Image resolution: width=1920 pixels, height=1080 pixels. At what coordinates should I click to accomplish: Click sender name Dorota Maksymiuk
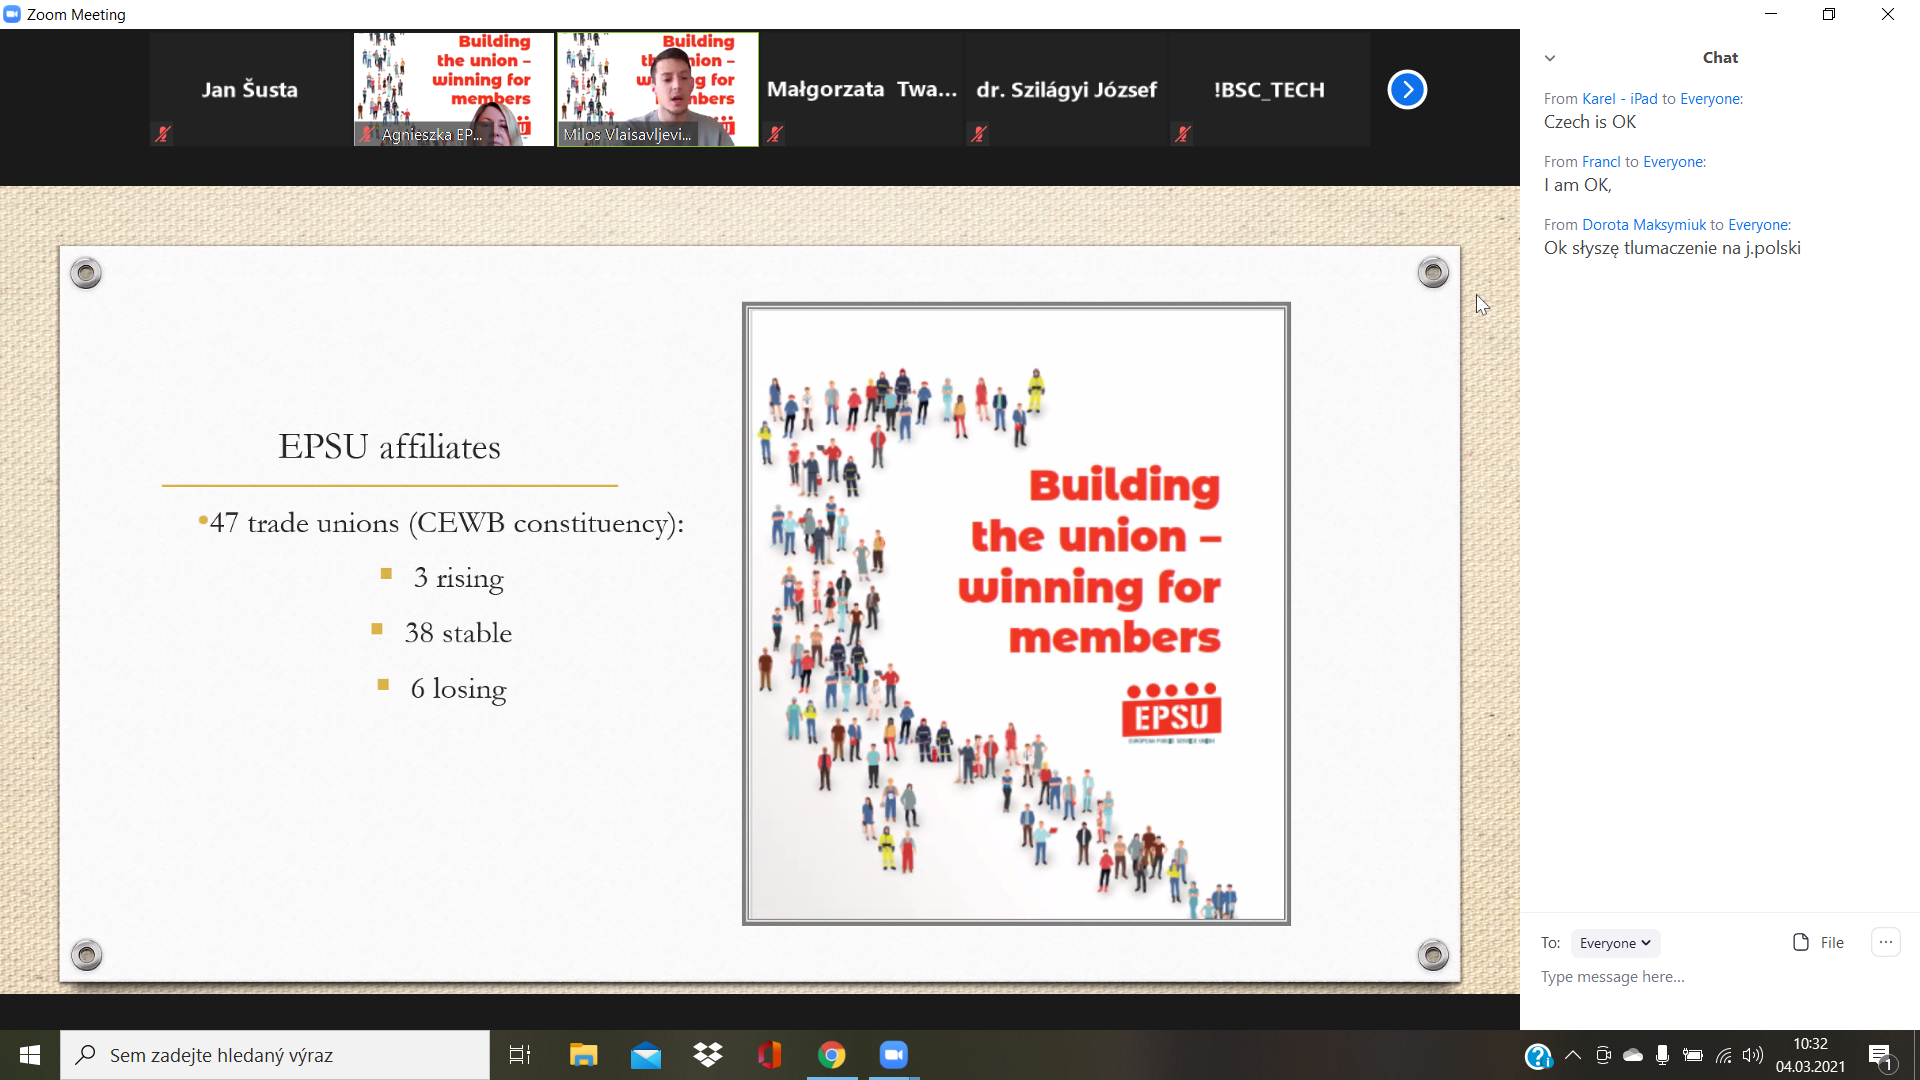[x=1644, y=225]
